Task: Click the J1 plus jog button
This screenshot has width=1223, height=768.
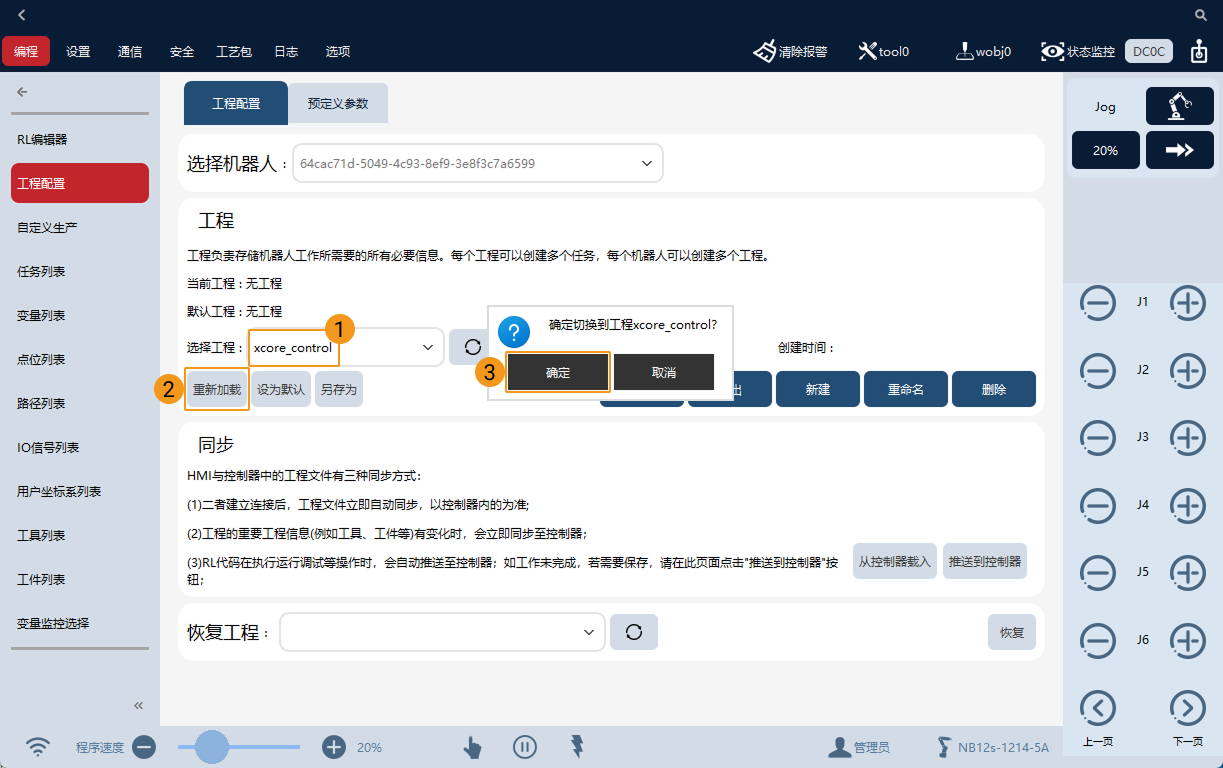Action: [1187, 303]
